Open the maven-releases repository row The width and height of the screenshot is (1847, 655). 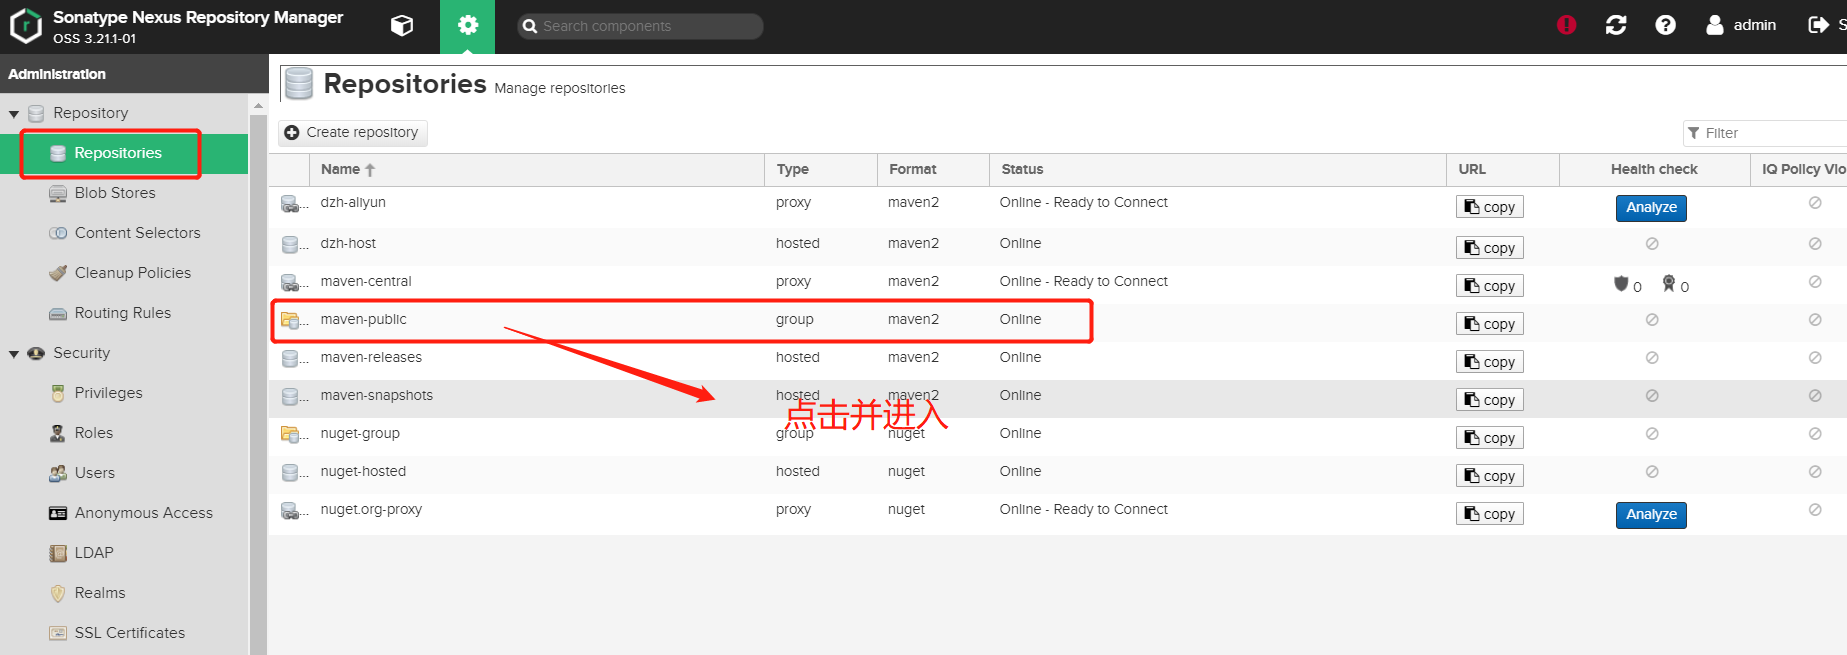(x=1057, y=361)
